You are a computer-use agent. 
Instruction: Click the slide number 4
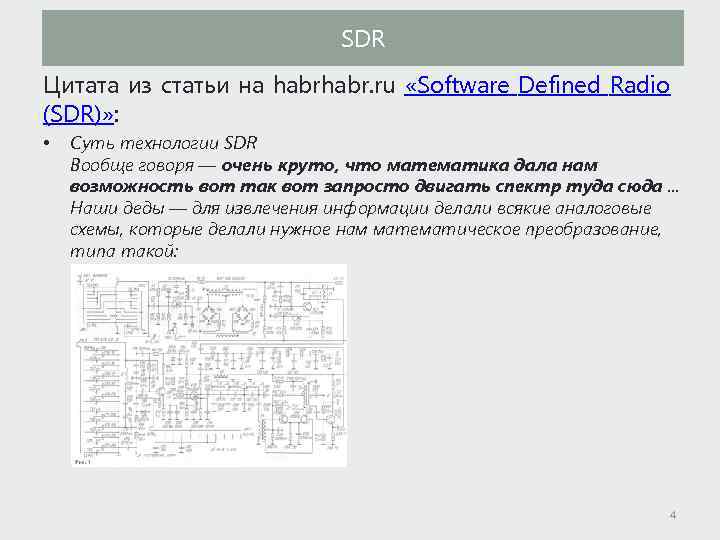tap(673, 515)
